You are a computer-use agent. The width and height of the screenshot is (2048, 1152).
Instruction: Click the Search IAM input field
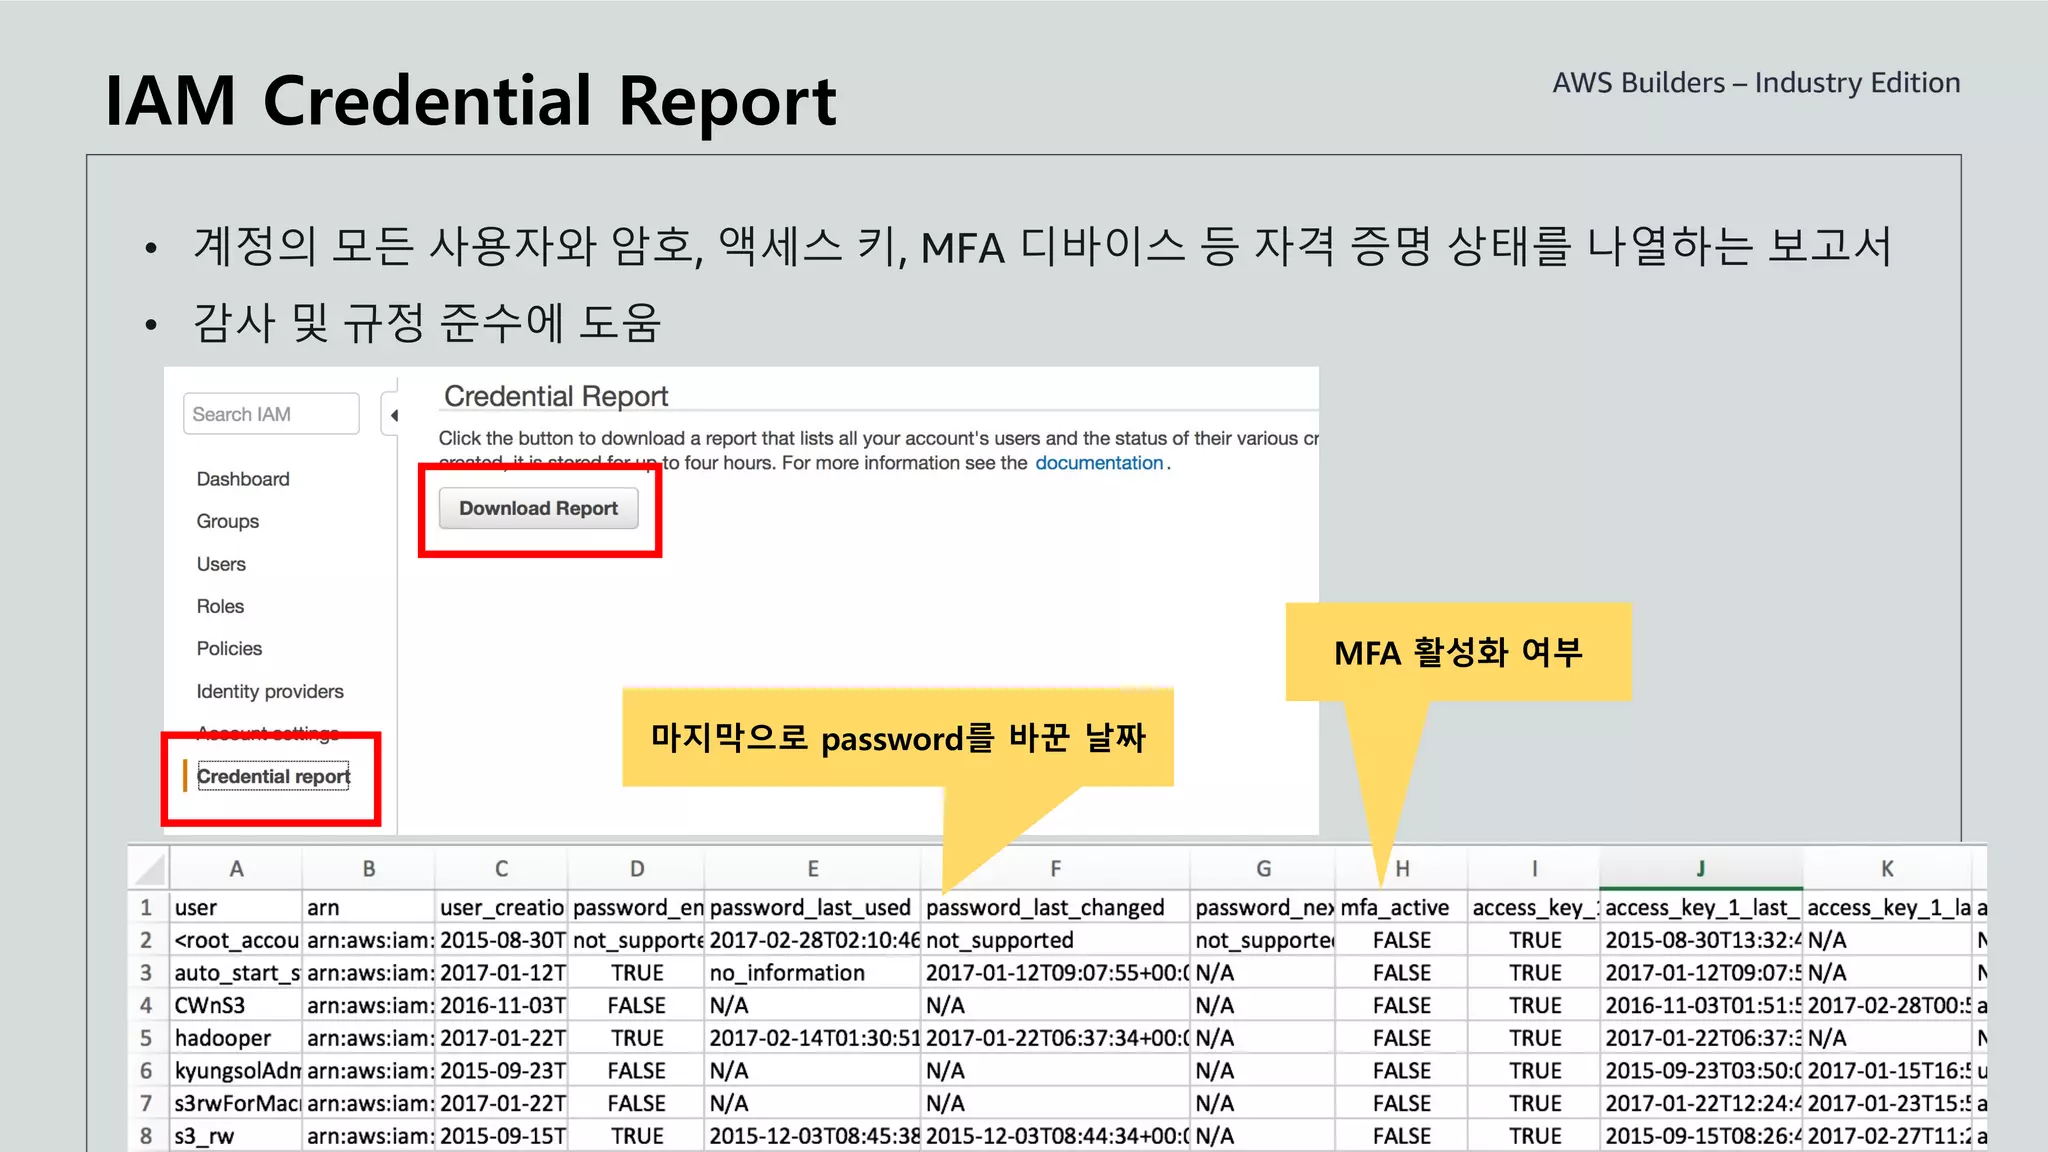[271, 414]
